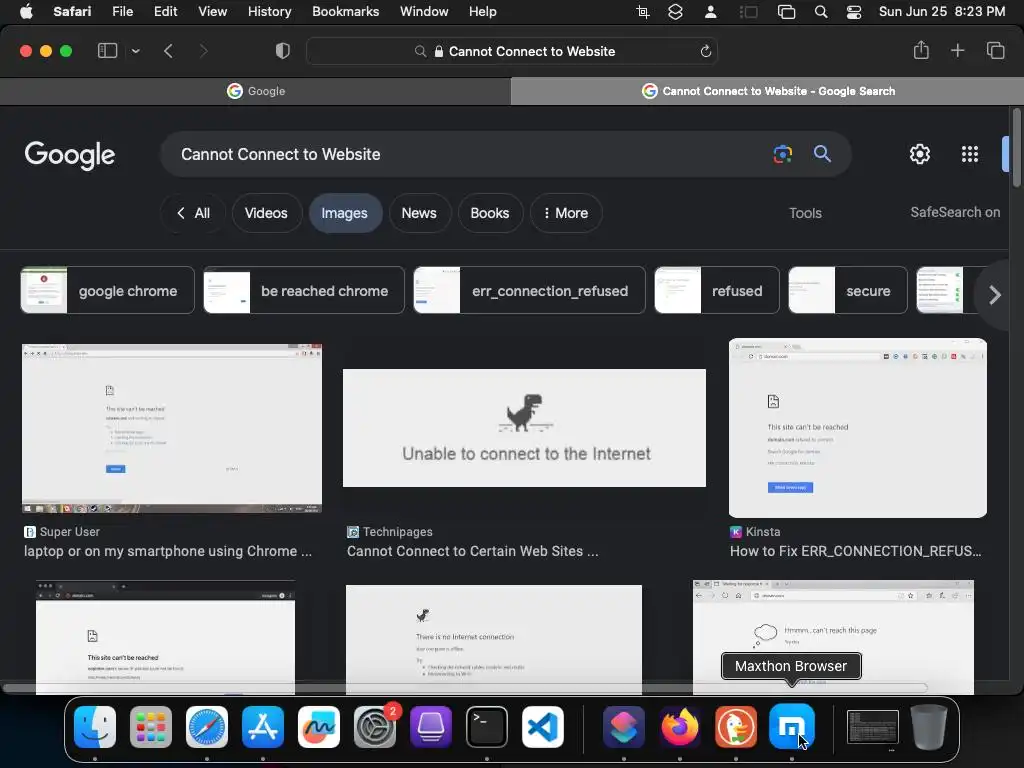The image size is (1024, 768).
Task: Switch to the Google tab
Action: [255, 91]
